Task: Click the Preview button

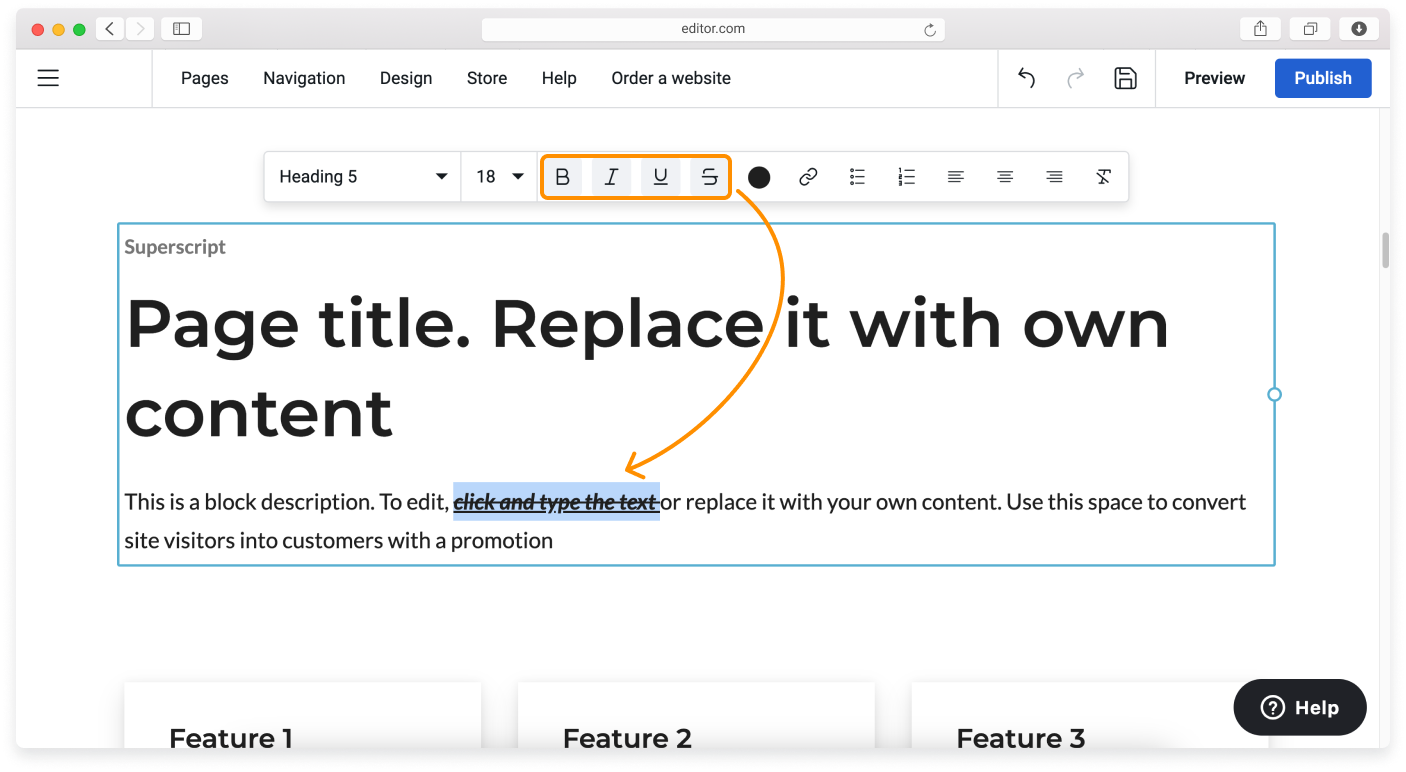Action: (1215, 78)
